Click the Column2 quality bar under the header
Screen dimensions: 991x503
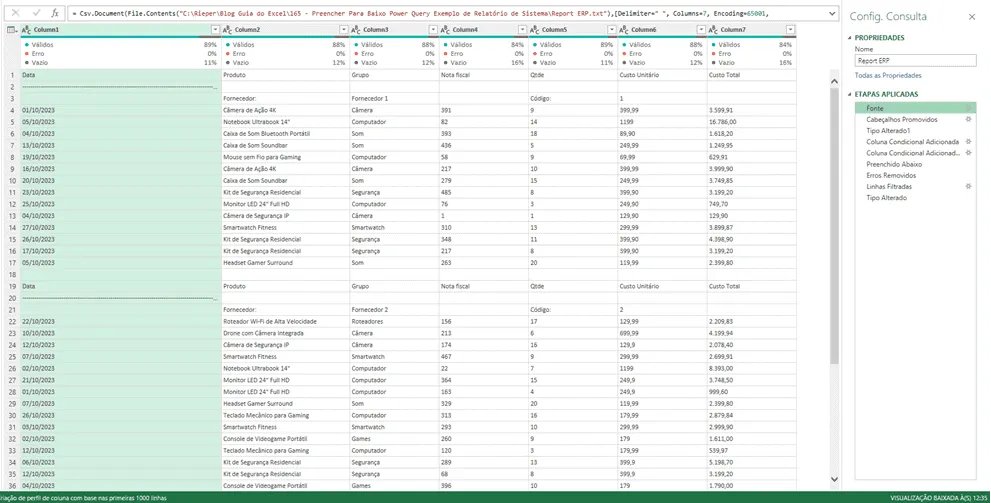pos(286,37)
